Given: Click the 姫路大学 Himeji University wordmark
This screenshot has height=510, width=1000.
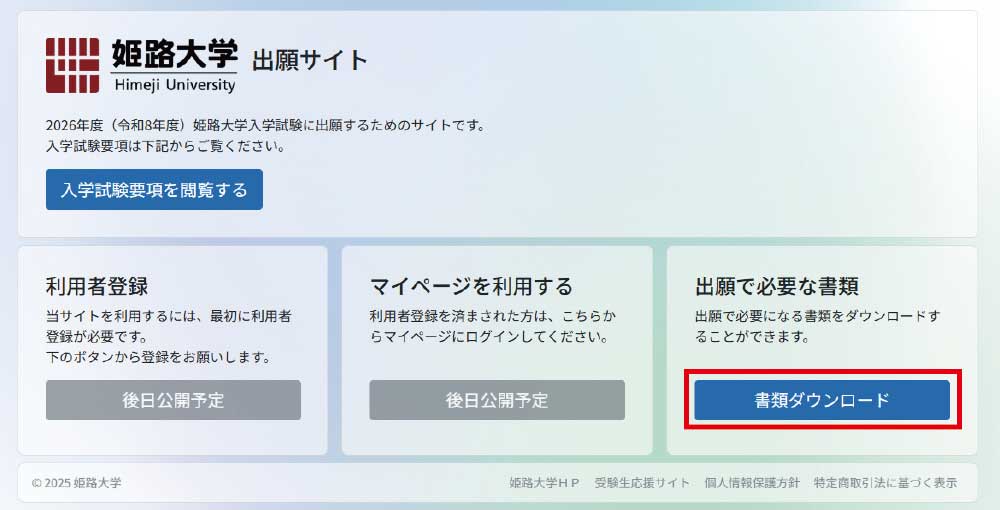Looking at the screenshot, I should (174, 65).
